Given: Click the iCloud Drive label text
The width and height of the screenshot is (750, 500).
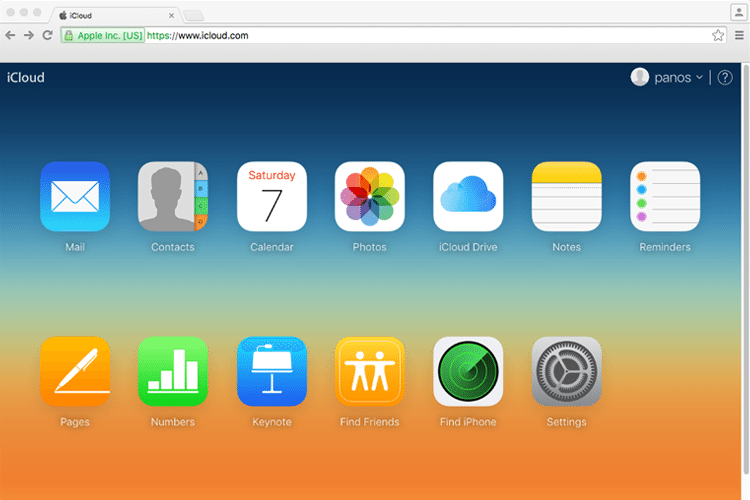Looking at the screenshot, I should point(468,247).
